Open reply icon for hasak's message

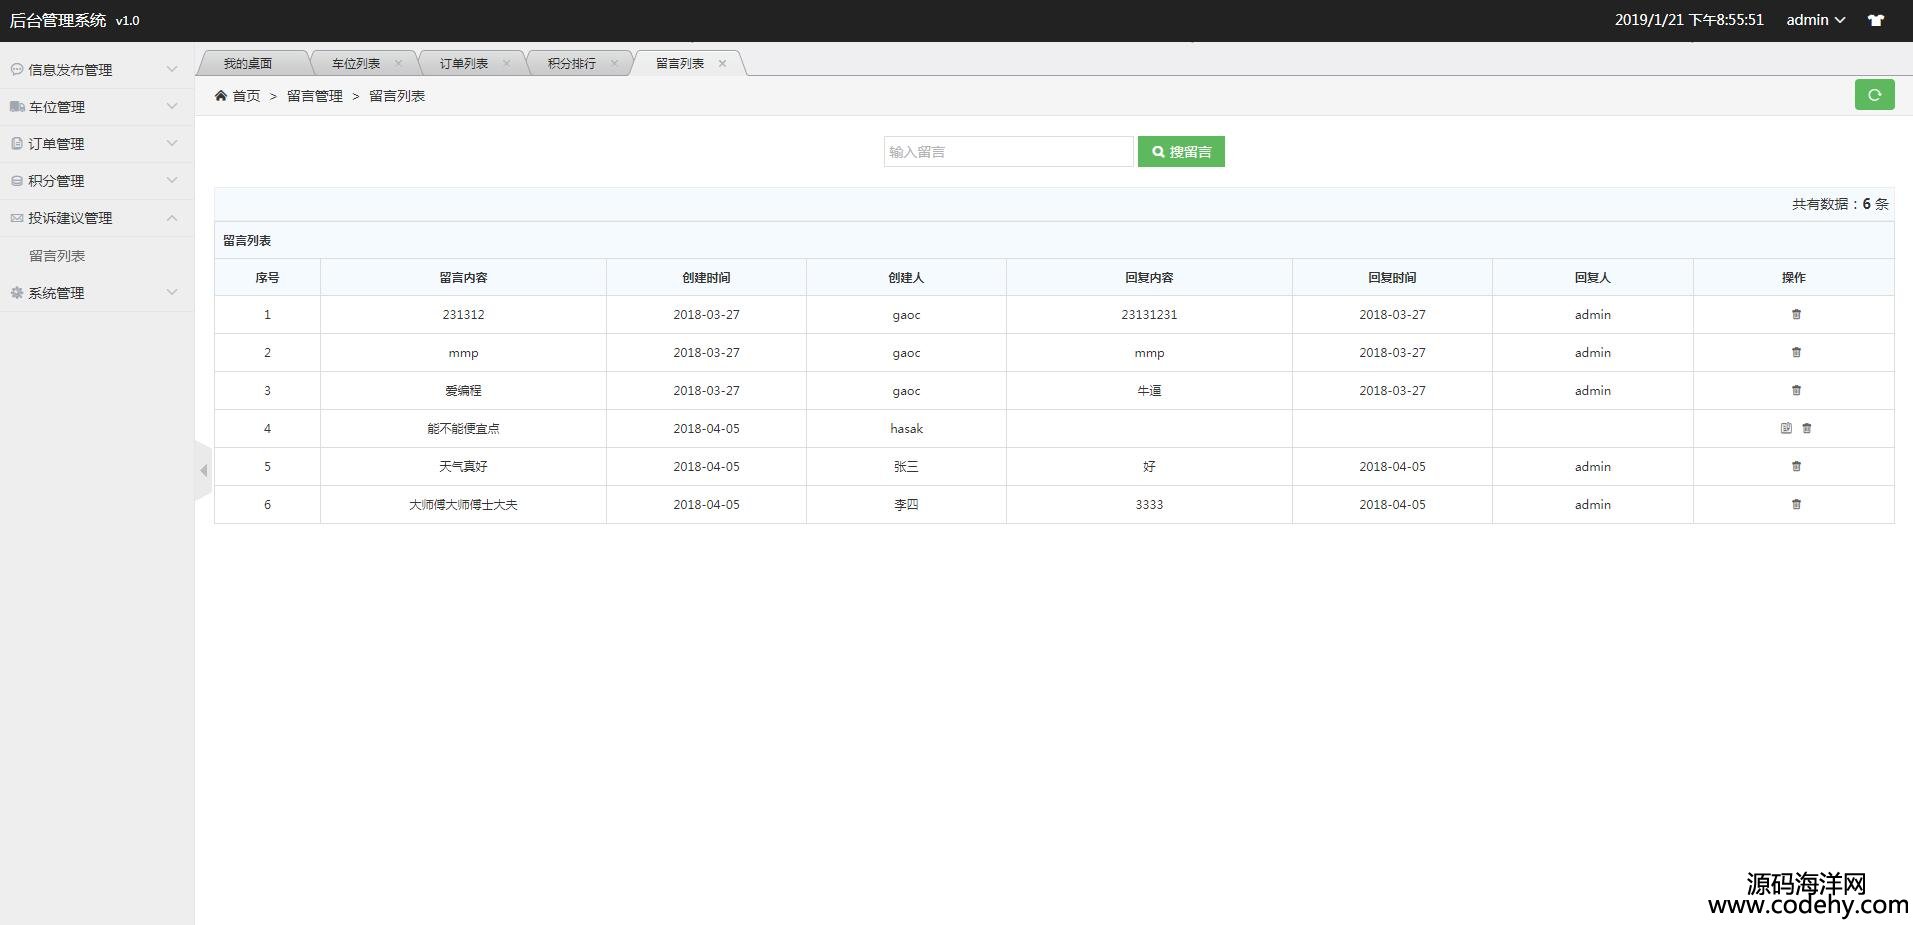click(x=1786, y=429)
